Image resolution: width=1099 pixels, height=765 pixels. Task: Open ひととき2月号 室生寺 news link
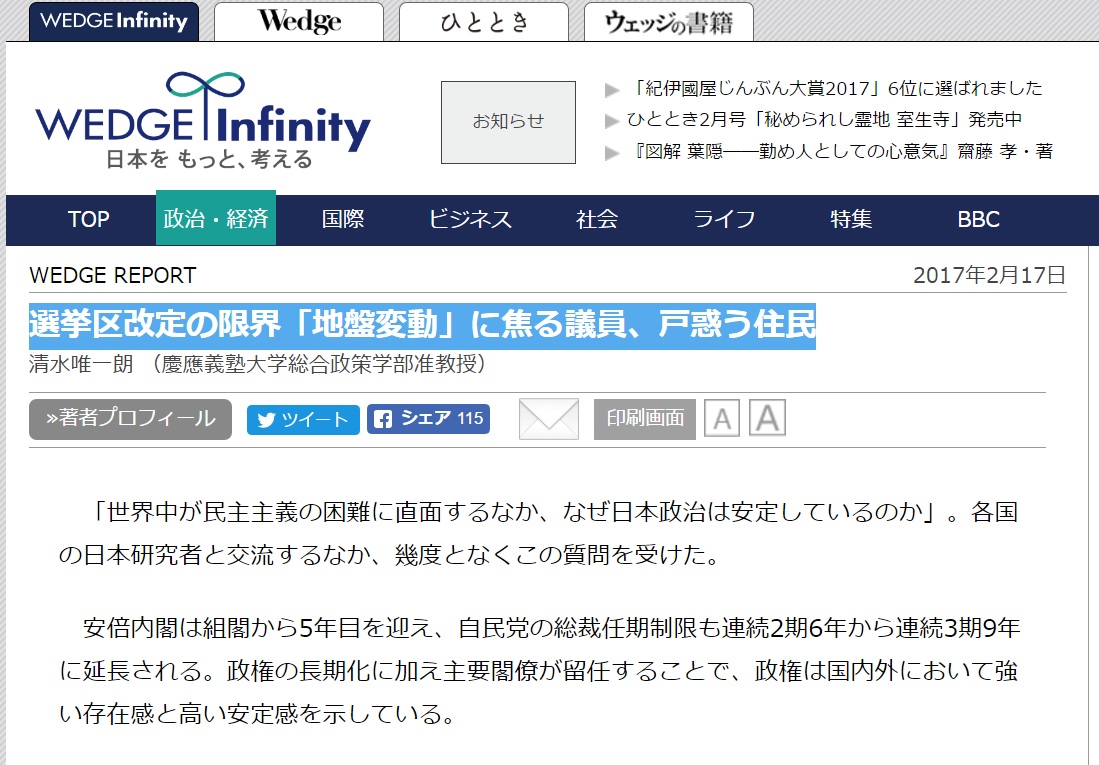pos(824,120)
